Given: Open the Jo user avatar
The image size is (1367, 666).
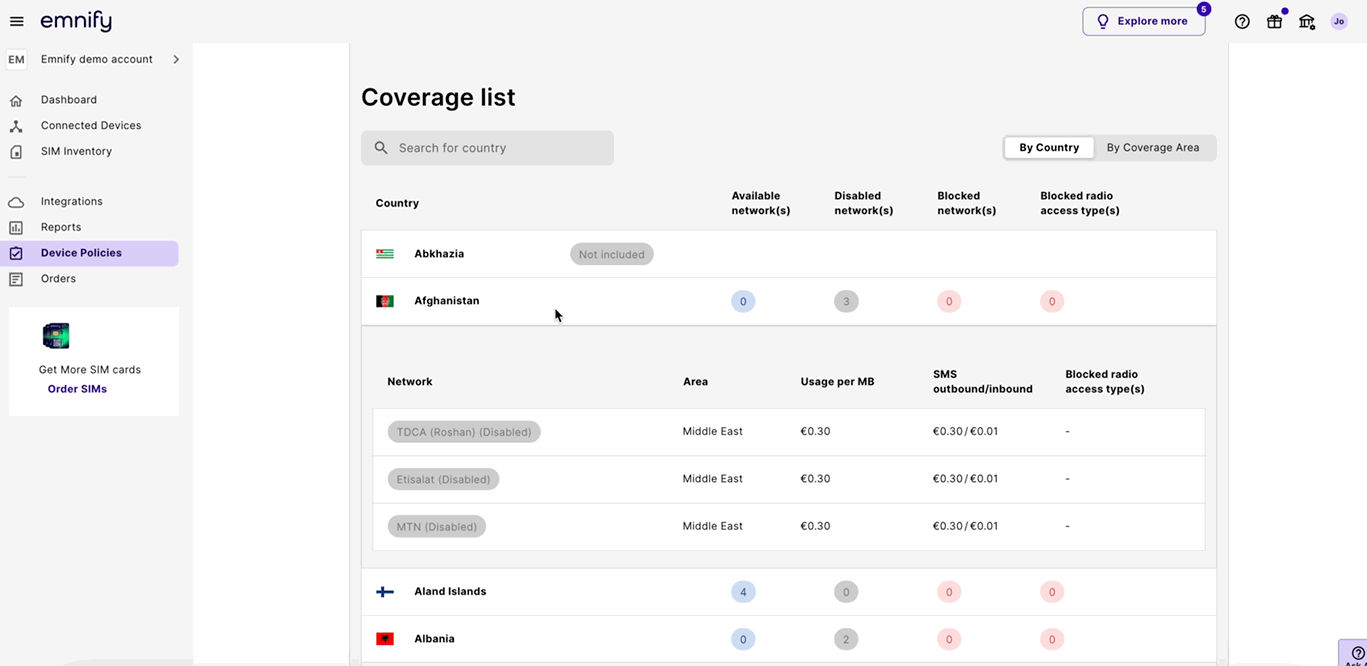Looking at the screenshot, I should pos(1339,21).
